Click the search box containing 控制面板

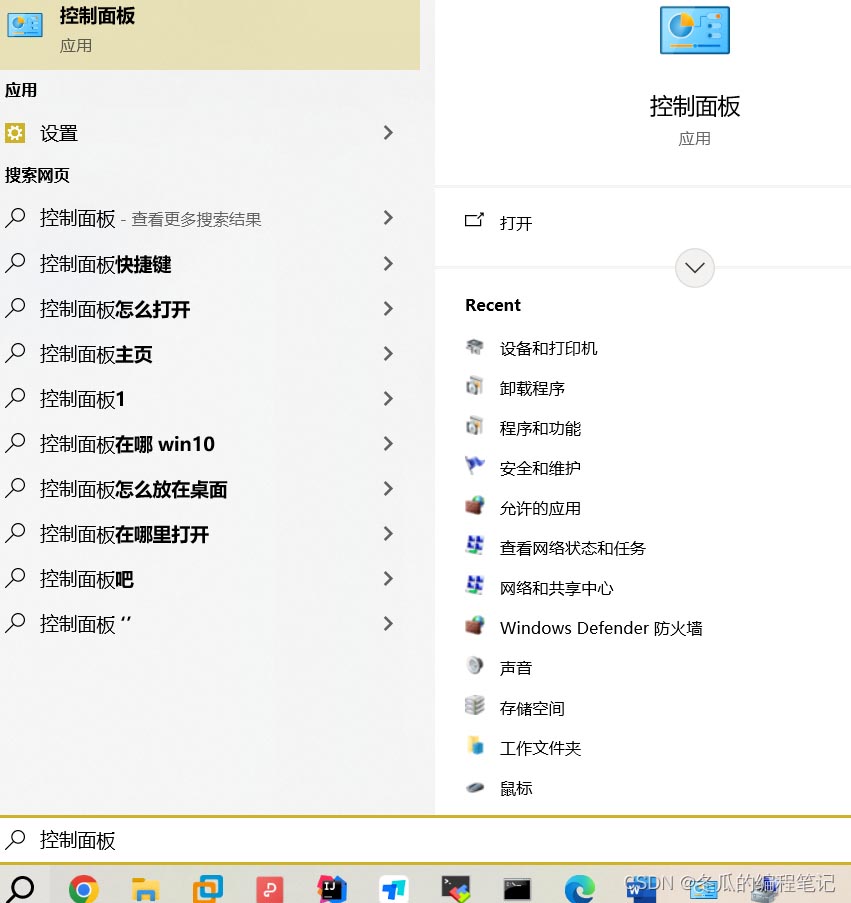(426, 840)
